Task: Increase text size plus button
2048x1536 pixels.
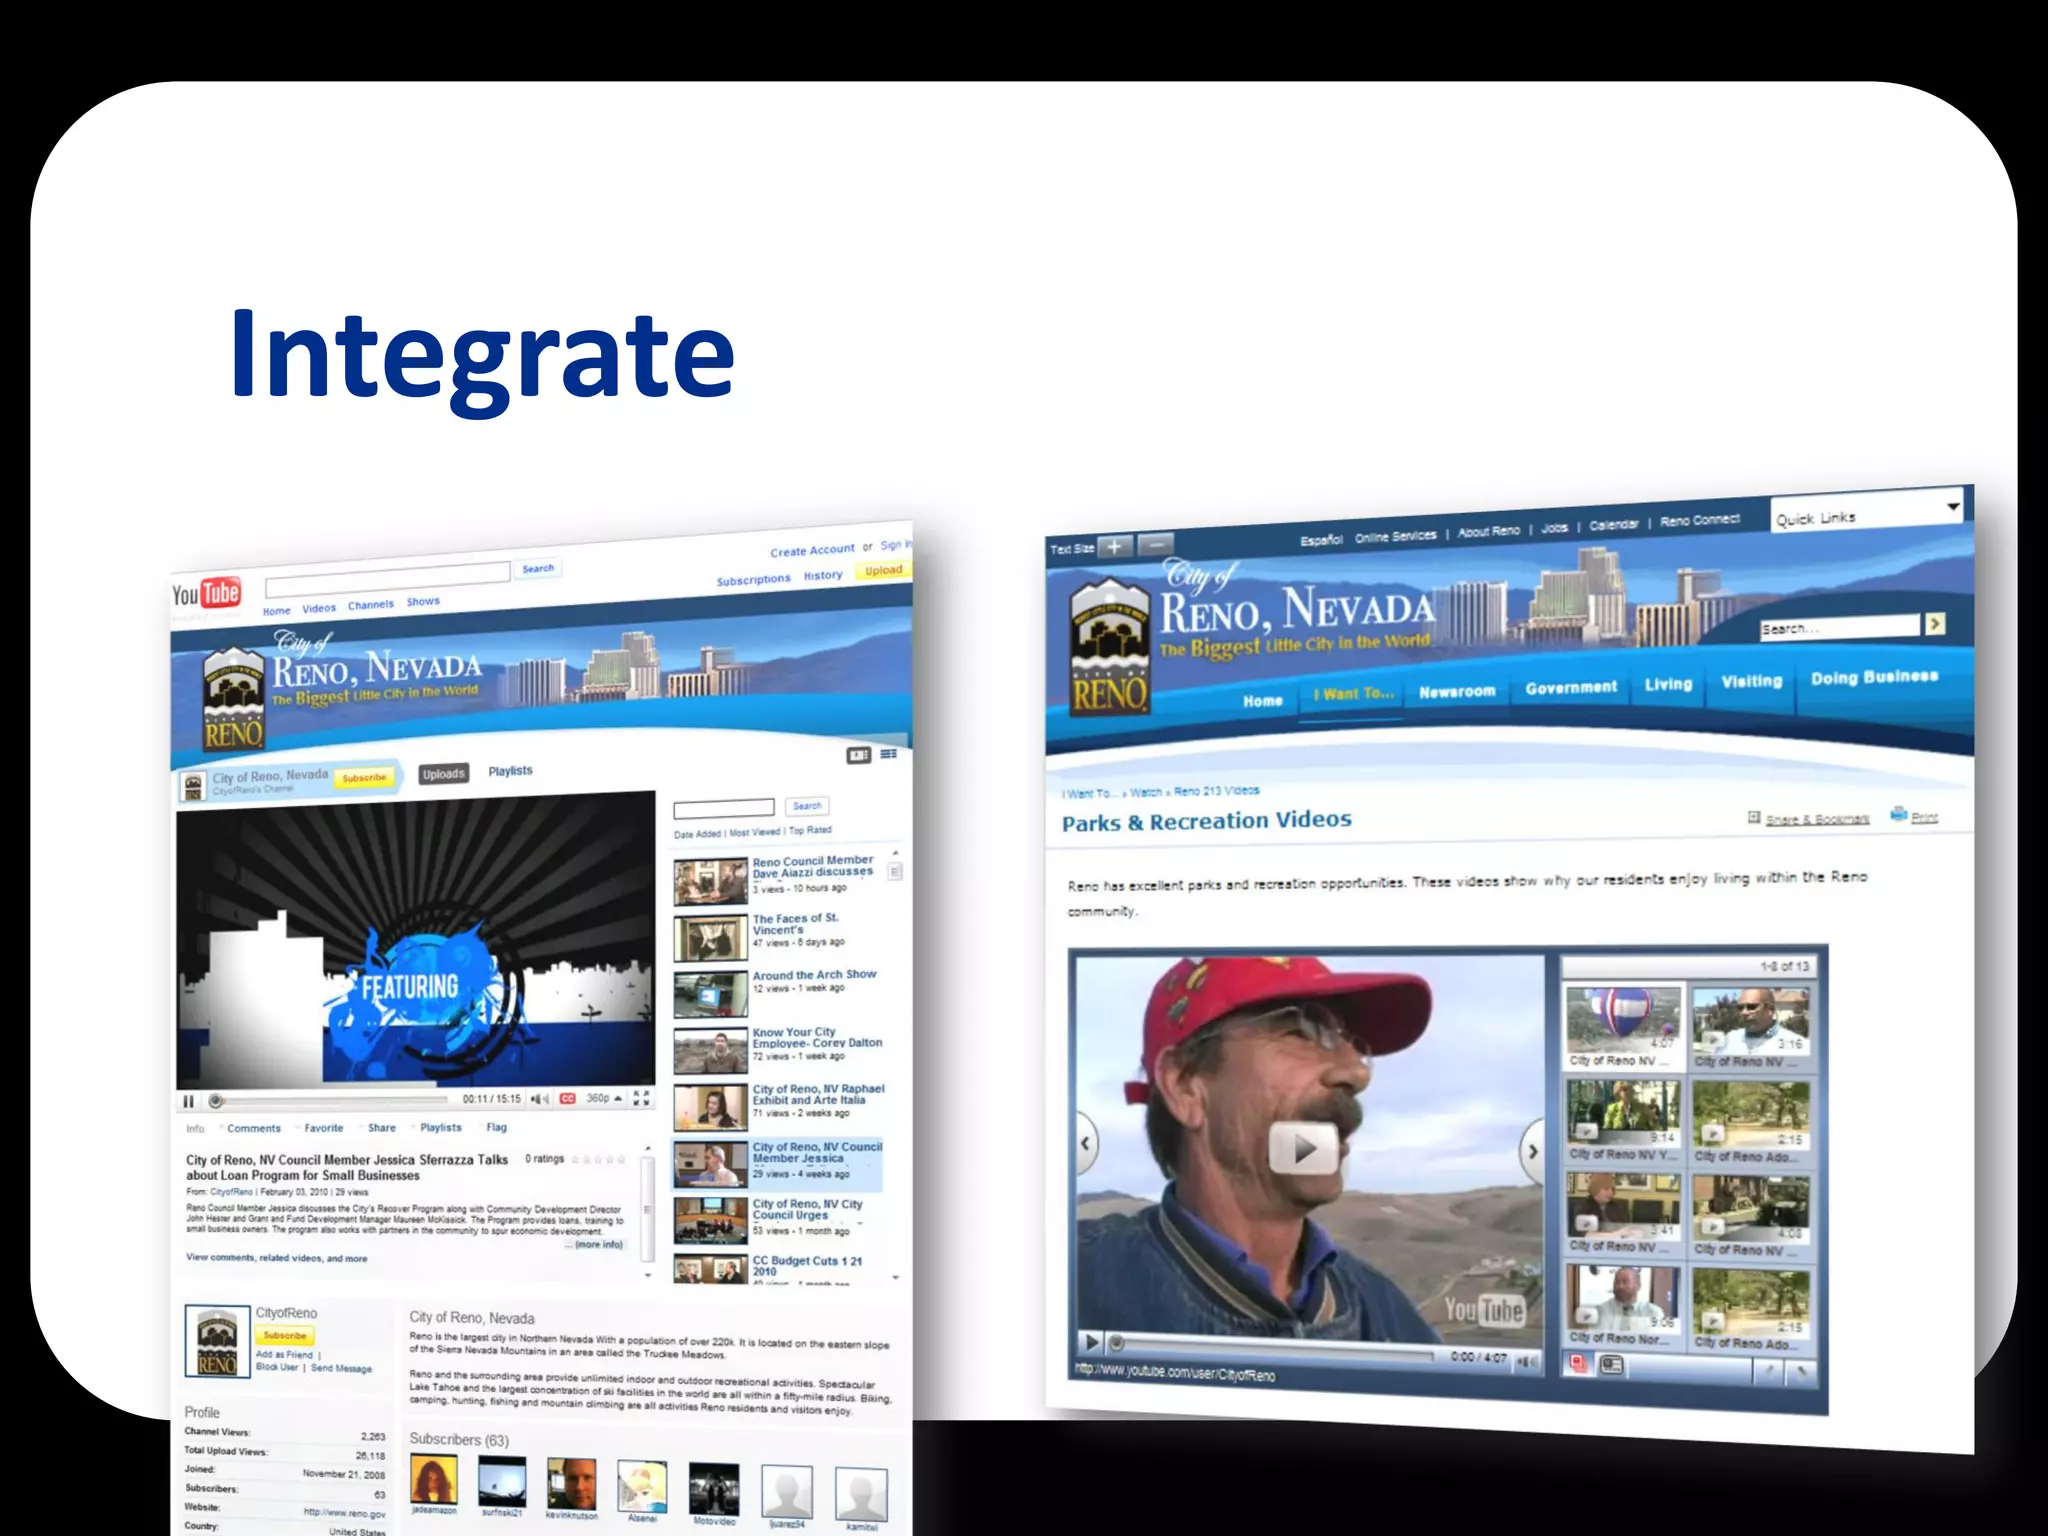Action: (x=1114, y=546)
